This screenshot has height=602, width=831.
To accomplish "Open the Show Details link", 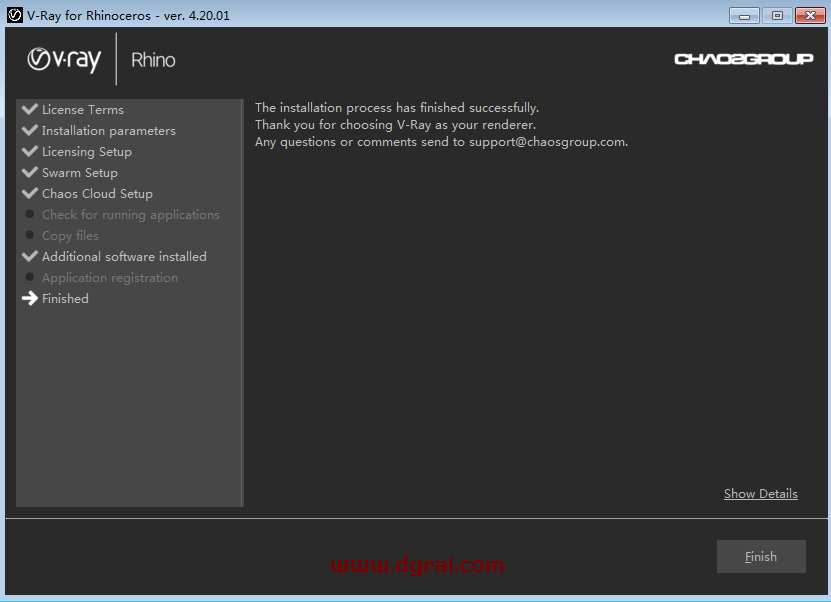I will tap(760, 494).
